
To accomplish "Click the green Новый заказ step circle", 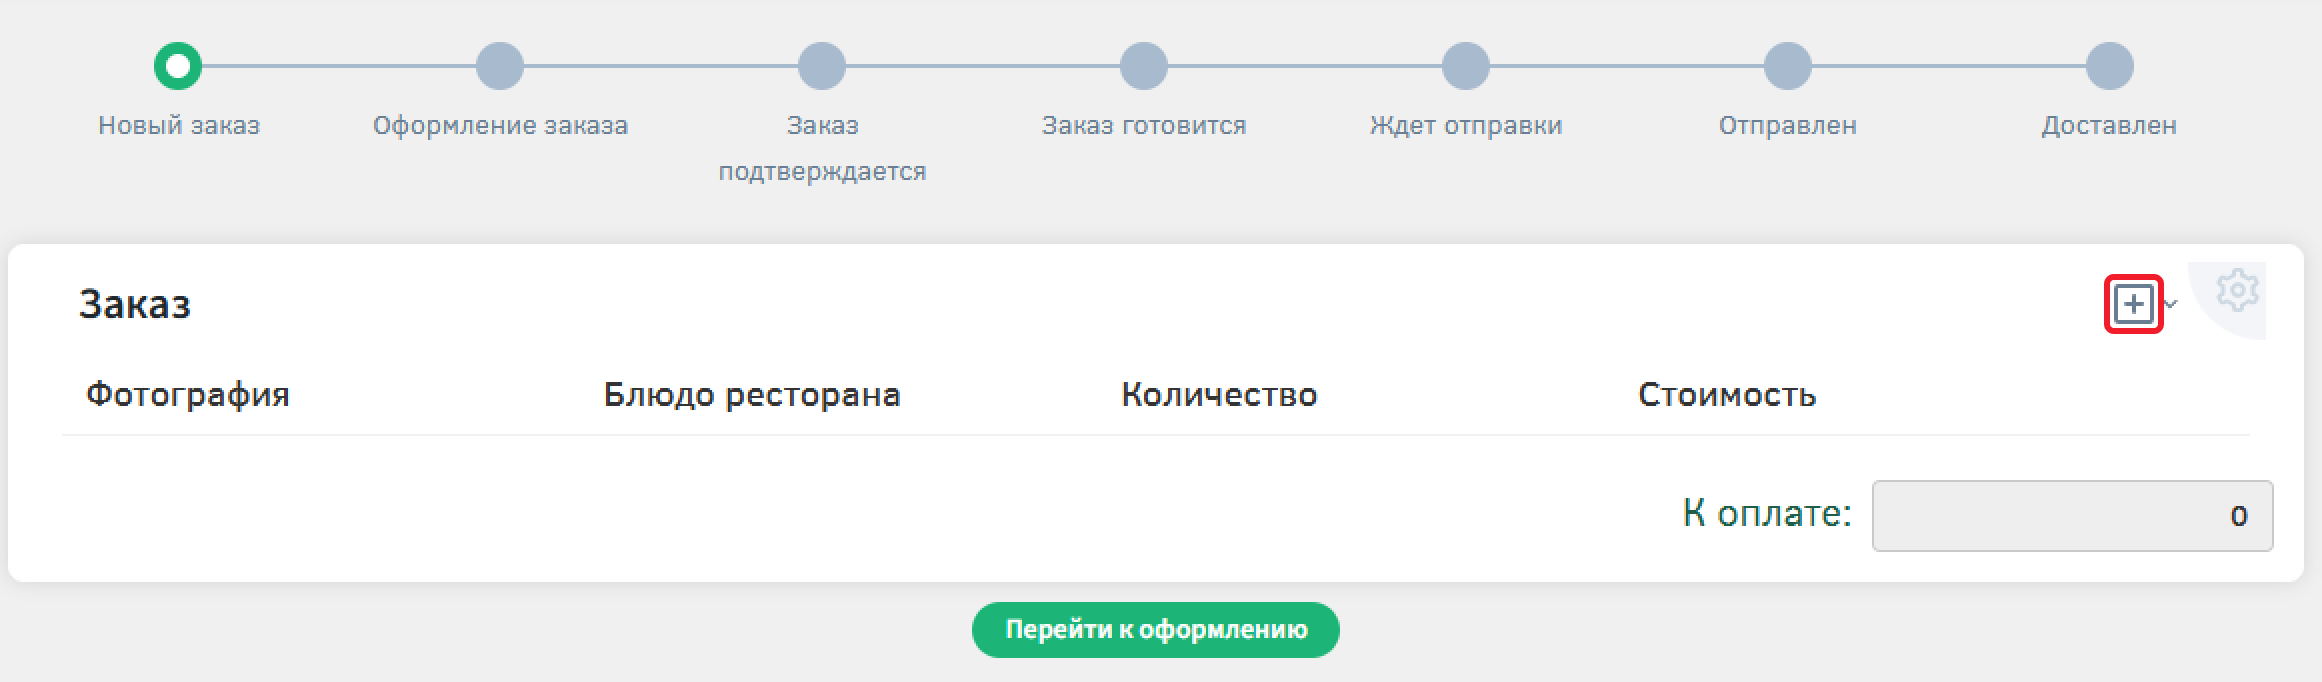I will coord(178,67).
